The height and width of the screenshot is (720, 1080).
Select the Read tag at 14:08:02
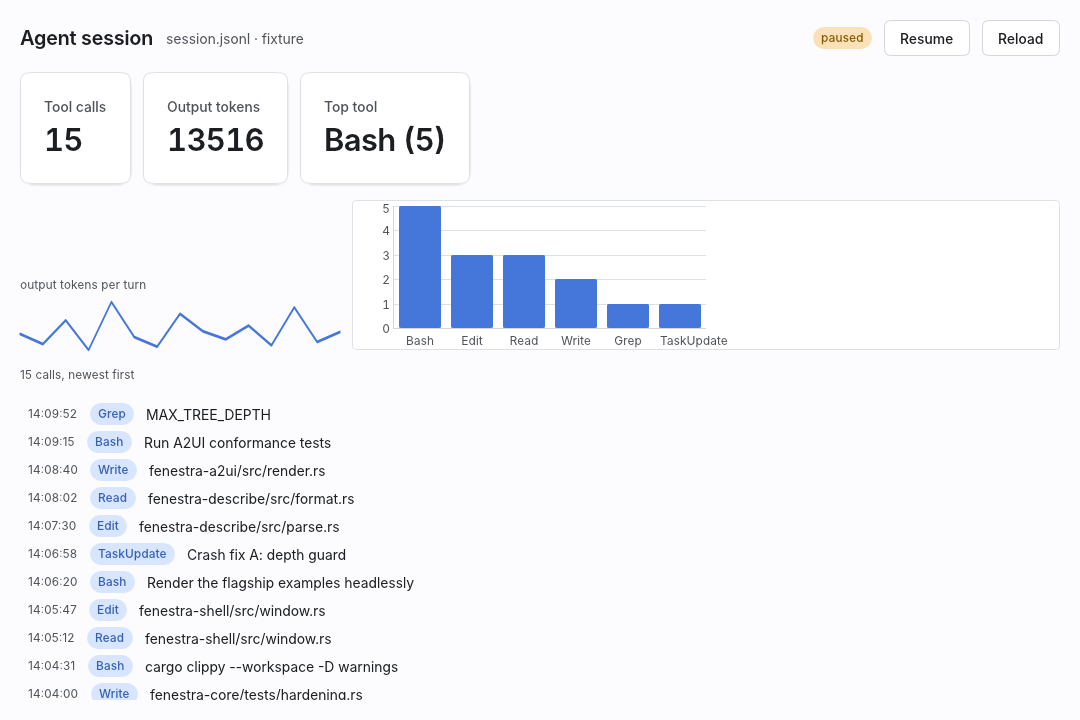[112, 498]
